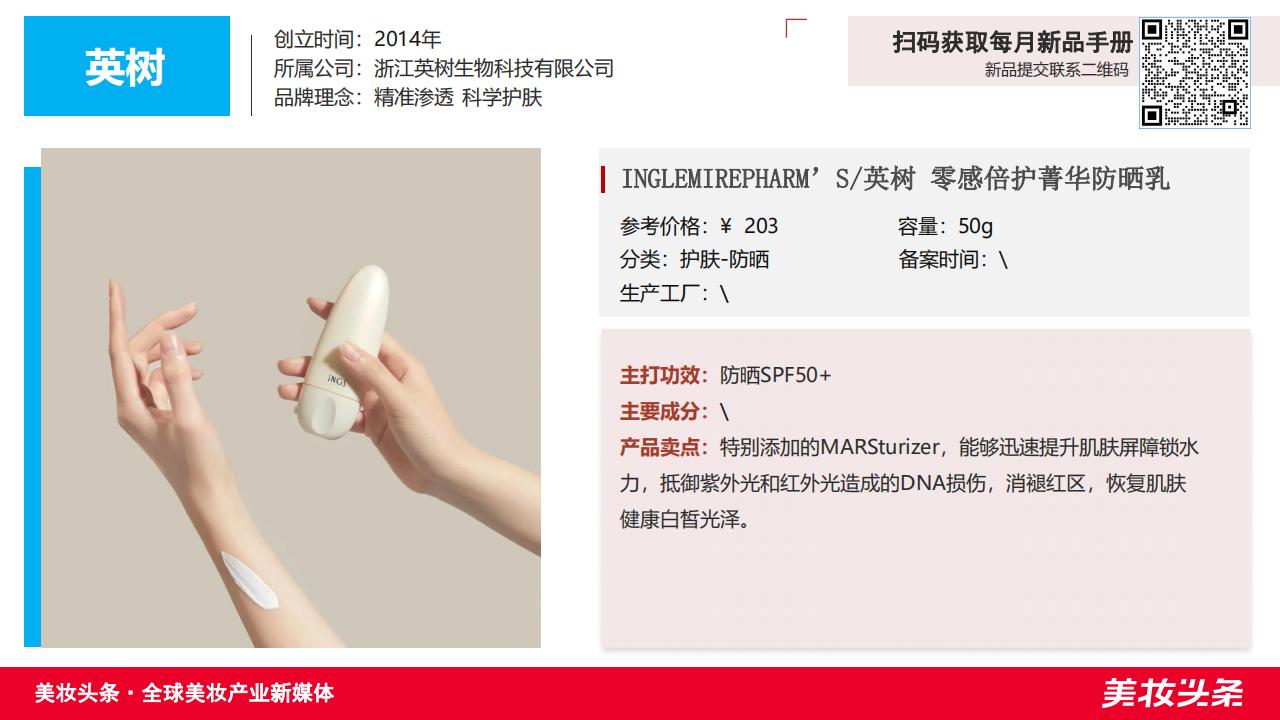Click the 创立时间 2014年 line

[x=358, y=40]
